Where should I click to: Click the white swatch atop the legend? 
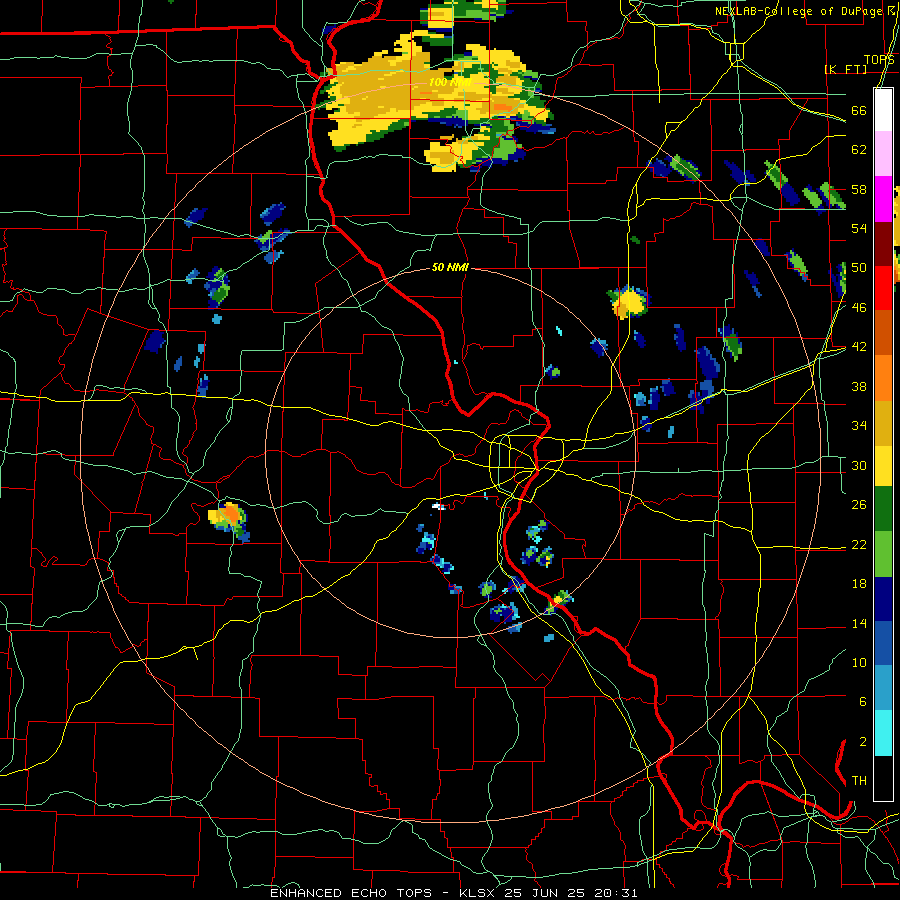point(883,110)
